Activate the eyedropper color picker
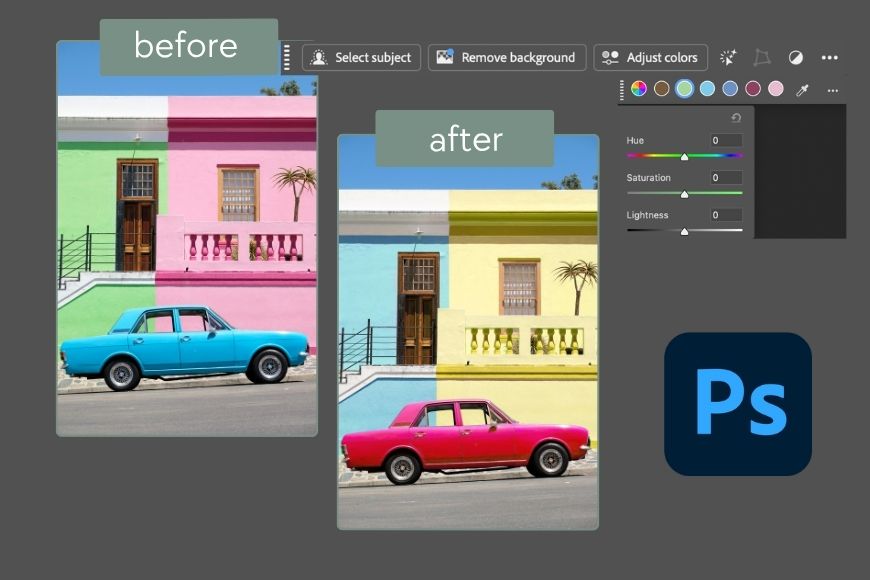 [802, 89]
